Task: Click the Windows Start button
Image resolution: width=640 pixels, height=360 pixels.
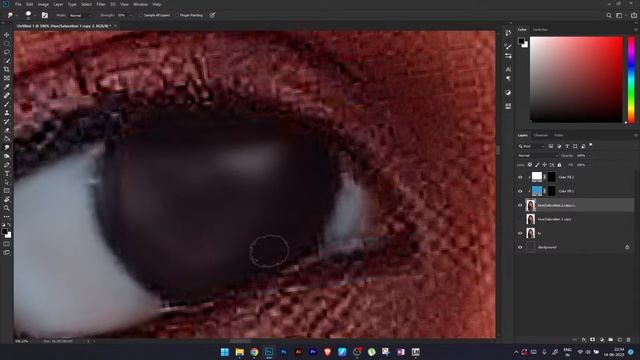Action: coord(224,352)
